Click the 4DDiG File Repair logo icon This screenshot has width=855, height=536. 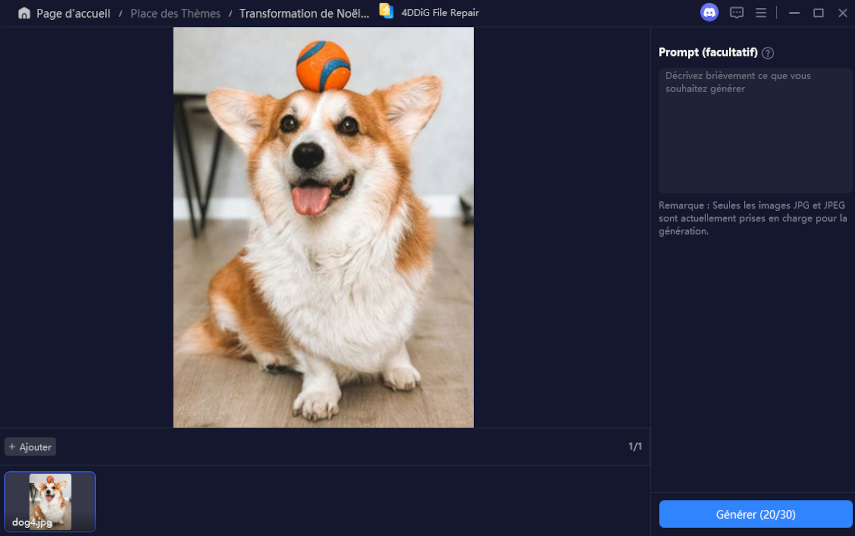[387, 11]
